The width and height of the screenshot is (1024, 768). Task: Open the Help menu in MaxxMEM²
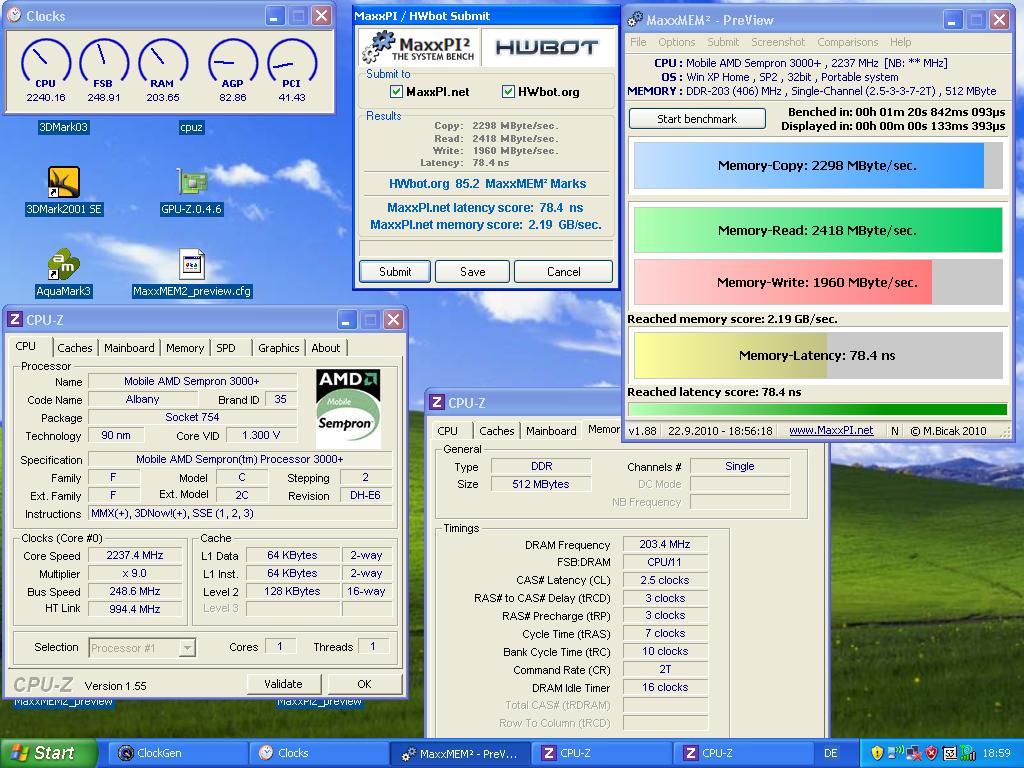click(901, 42)
